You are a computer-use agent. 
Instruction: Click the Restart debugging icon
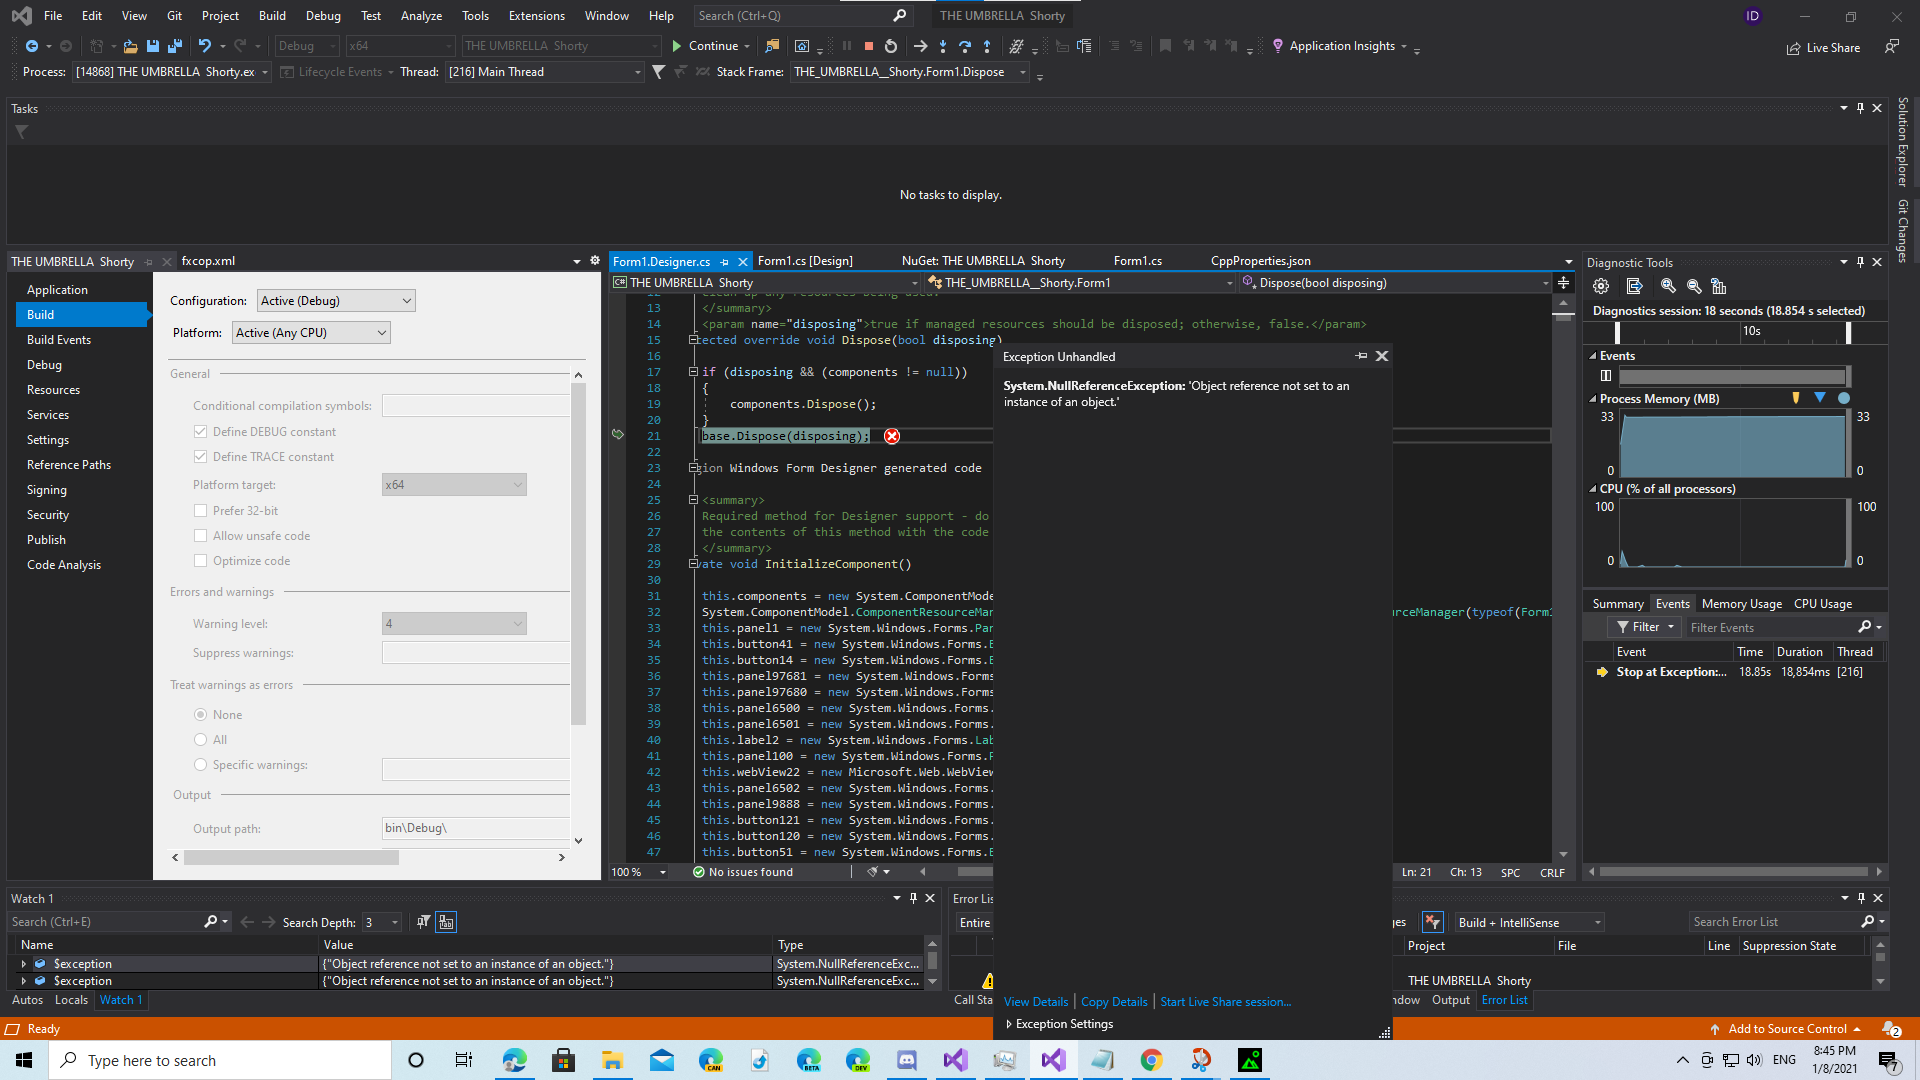[891, 46]
